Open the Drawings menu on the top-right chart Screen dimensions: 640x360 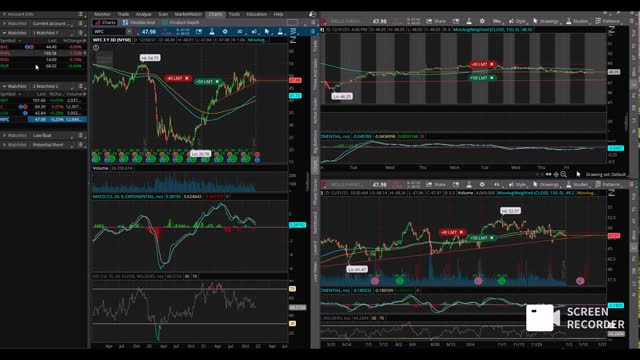click(x=546, y=21)
